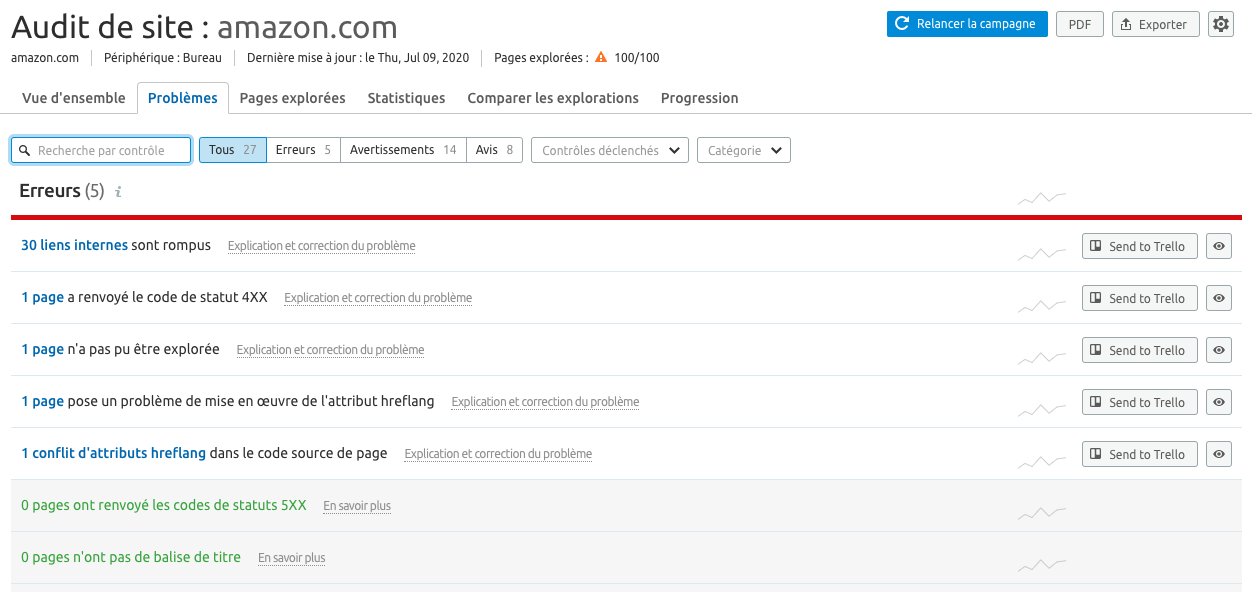Click trend sparkline in Erreurs header

[x=1042, y=198]
